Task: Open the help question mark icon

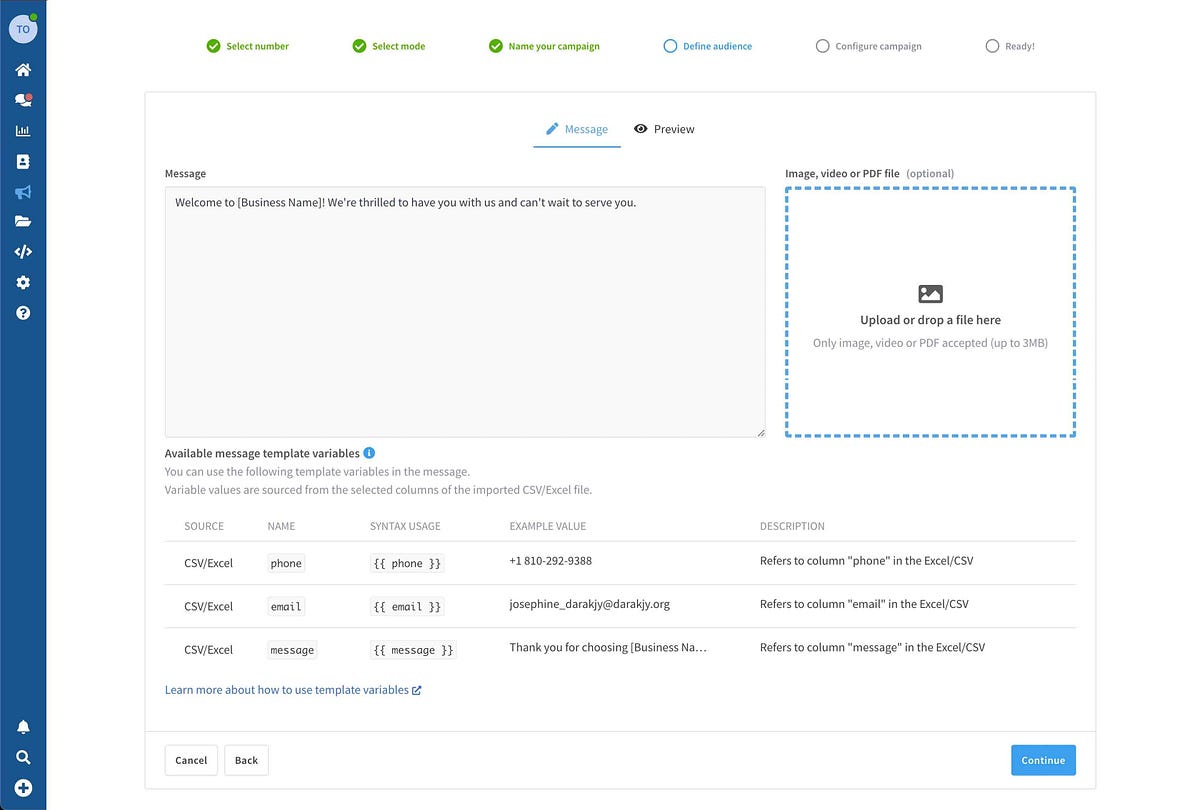Action: [23, 313]
